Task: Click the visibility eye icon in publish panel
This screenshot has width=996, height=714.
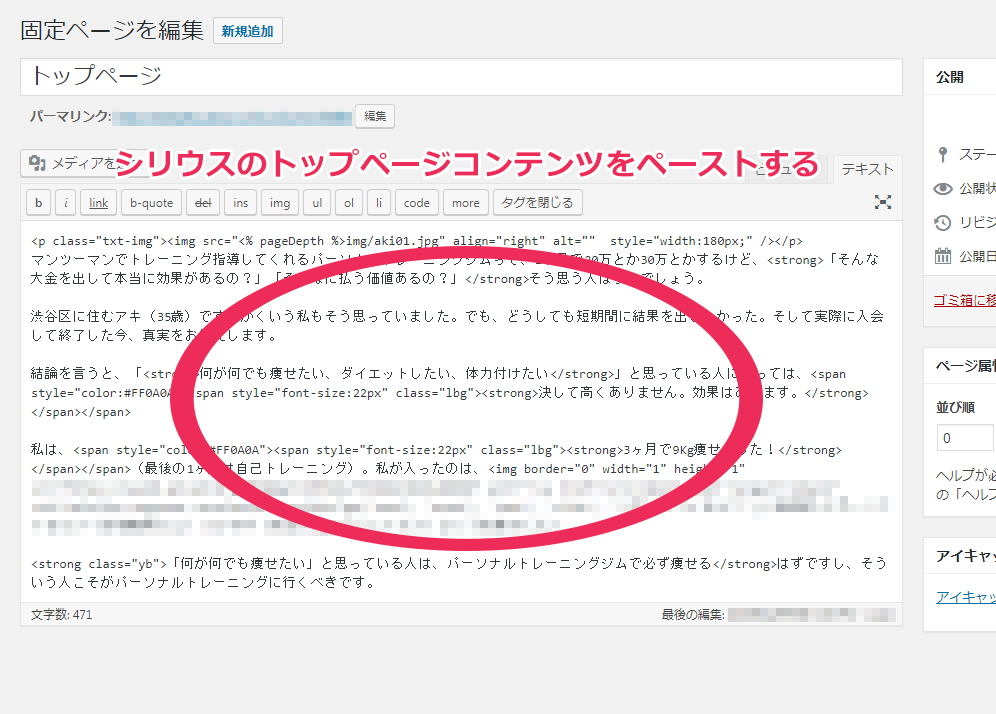Action: (x=942, y=189)
